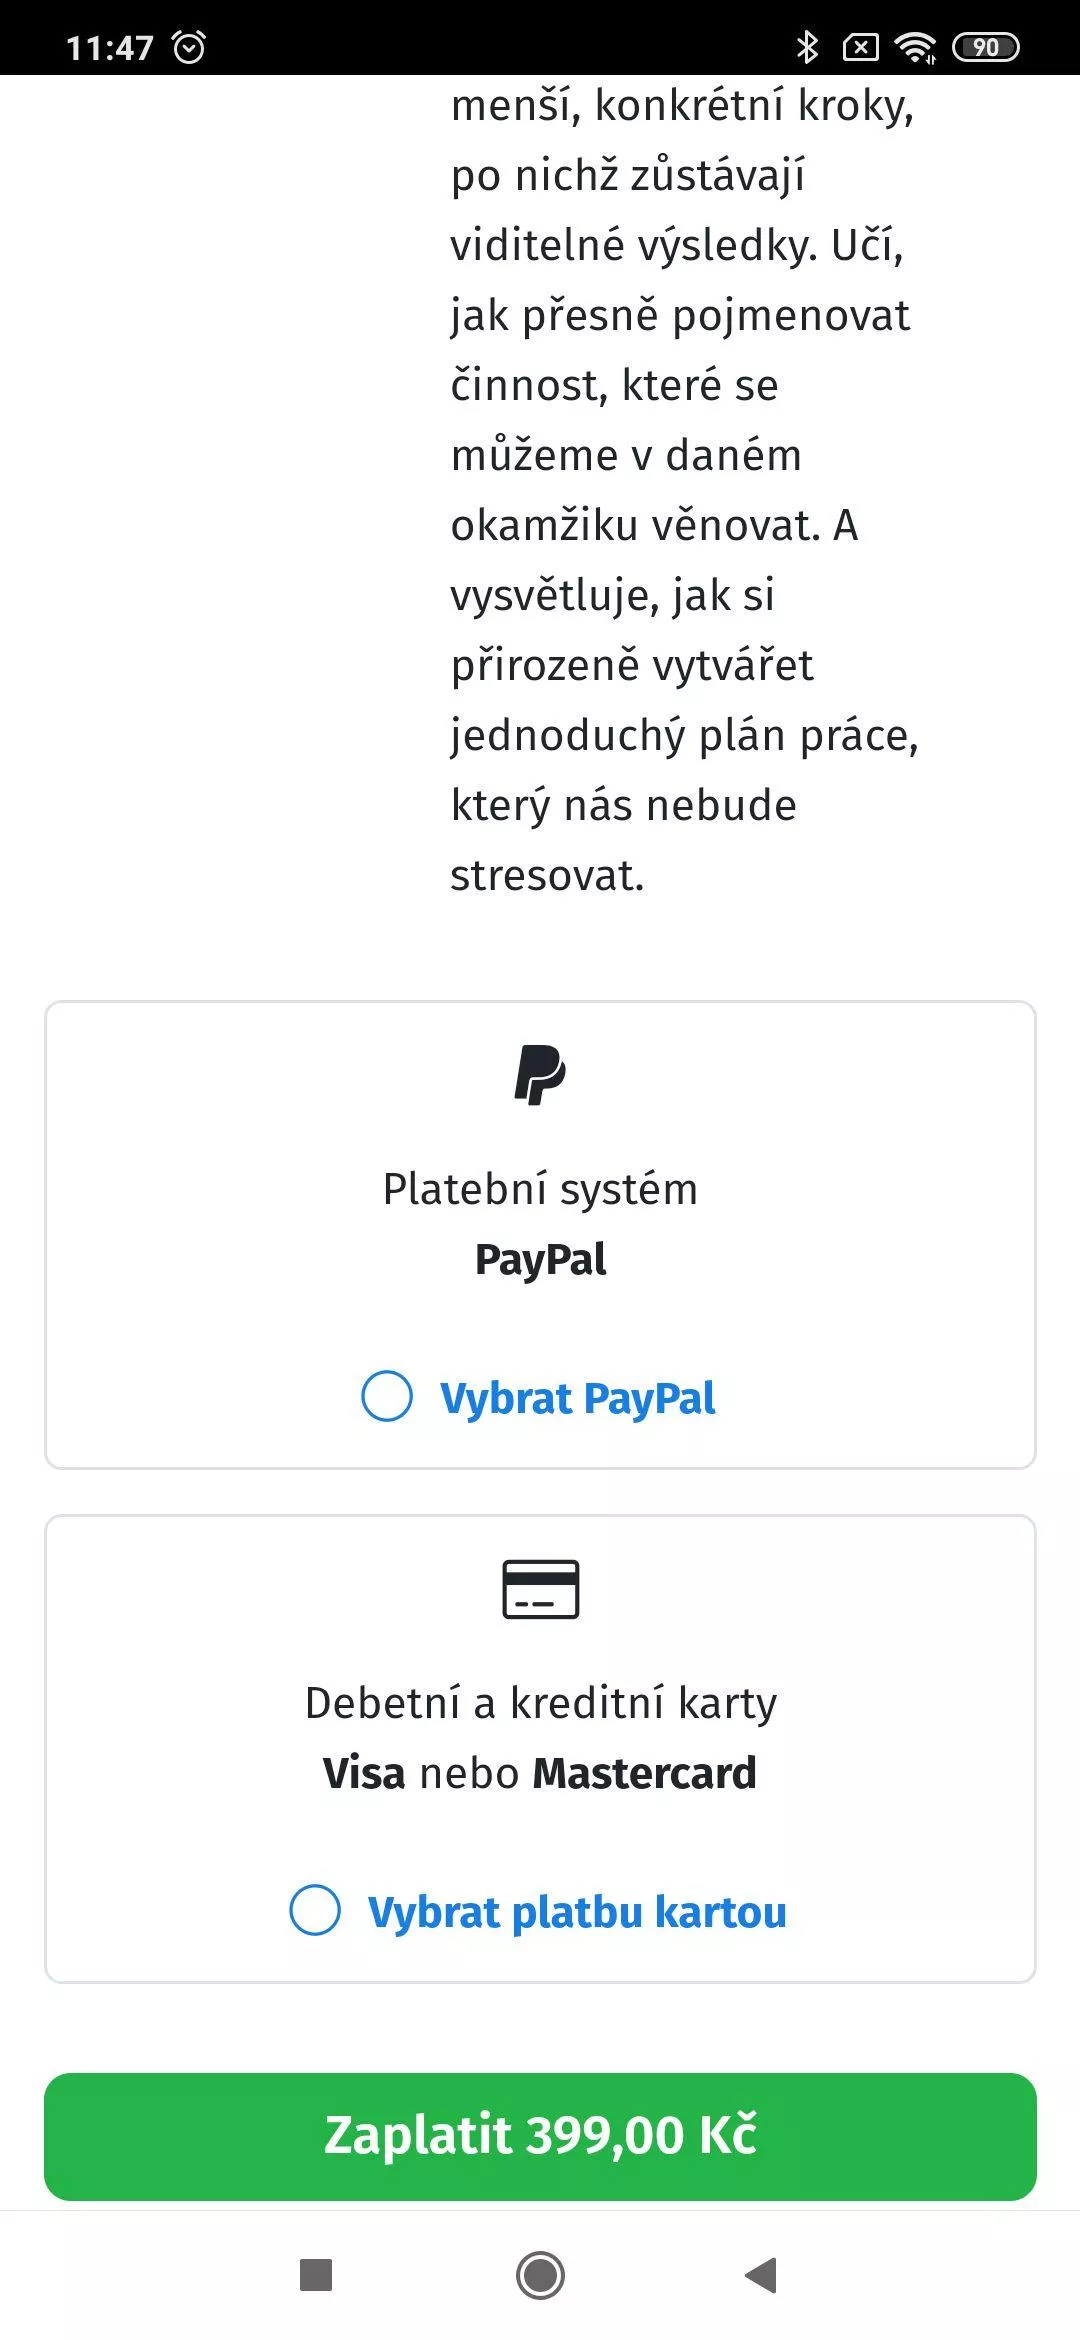Tap the battery level indicator
The width and height of the screenshot is (1080, 2340).
pyautogui.click(x=985, y=47)
